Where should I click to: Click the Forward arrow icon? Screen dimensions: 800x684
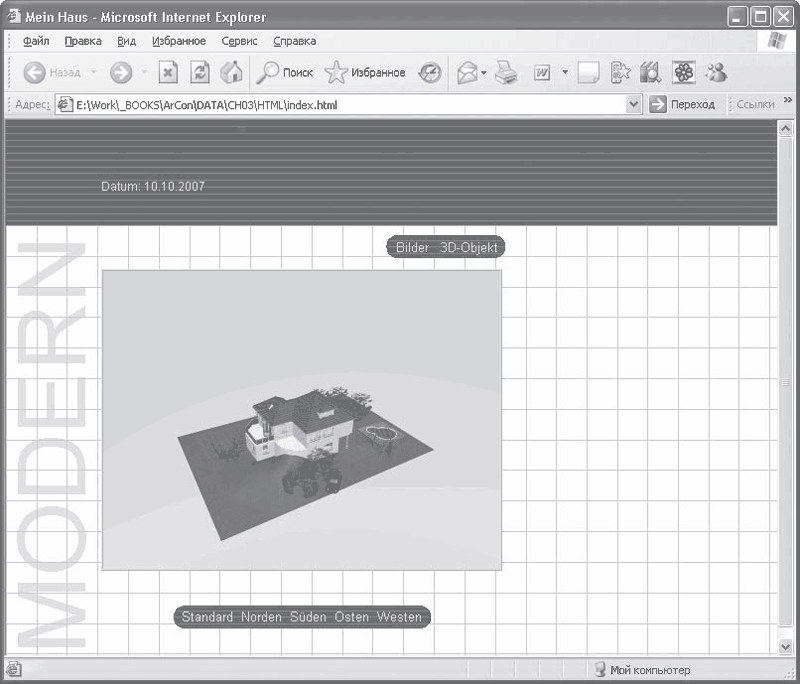(121, 73)
